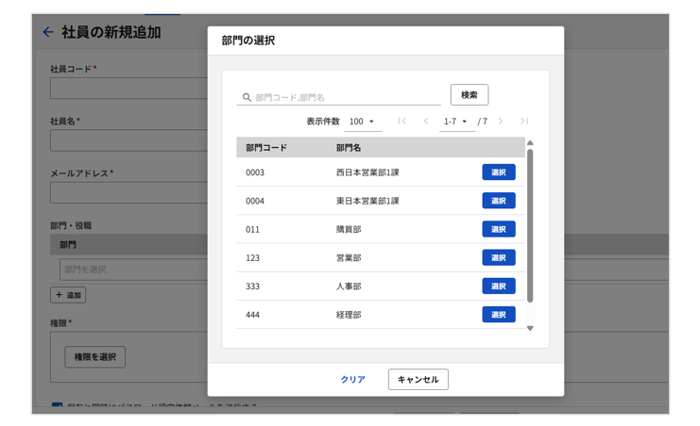Screen dimensions: 700x426
Task: Open the 表示件数 100 dropdown
Action: pos(363,121)
